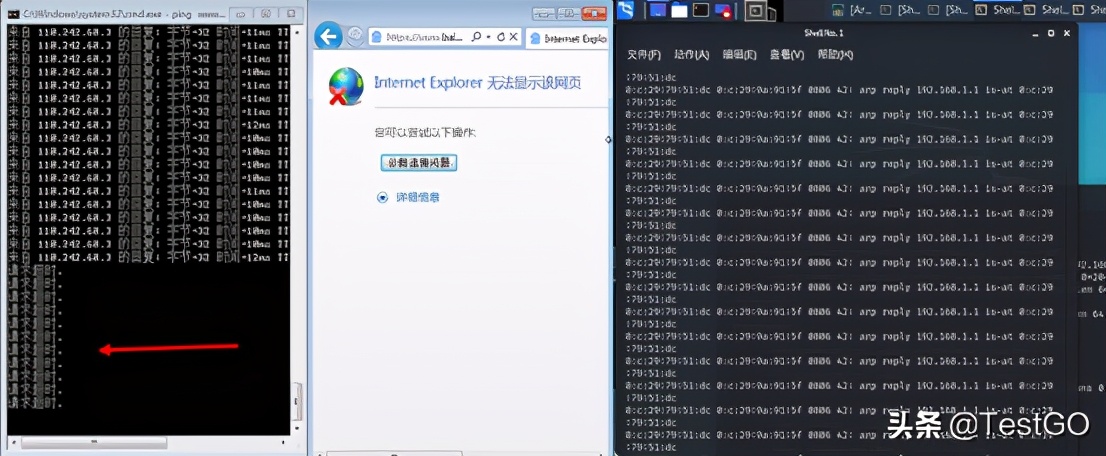Stop loading with the address bar X
The width and height of the screenshot is (1106, 456).
(514, 37)
